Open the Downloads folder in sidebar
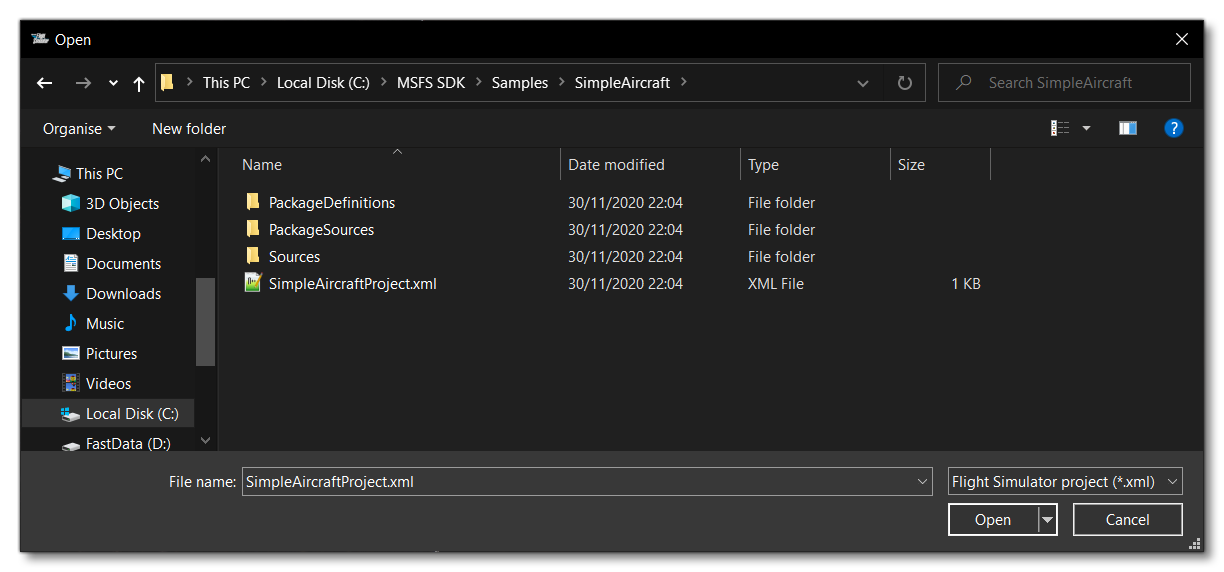1224x572 pixels. point(123,294)
